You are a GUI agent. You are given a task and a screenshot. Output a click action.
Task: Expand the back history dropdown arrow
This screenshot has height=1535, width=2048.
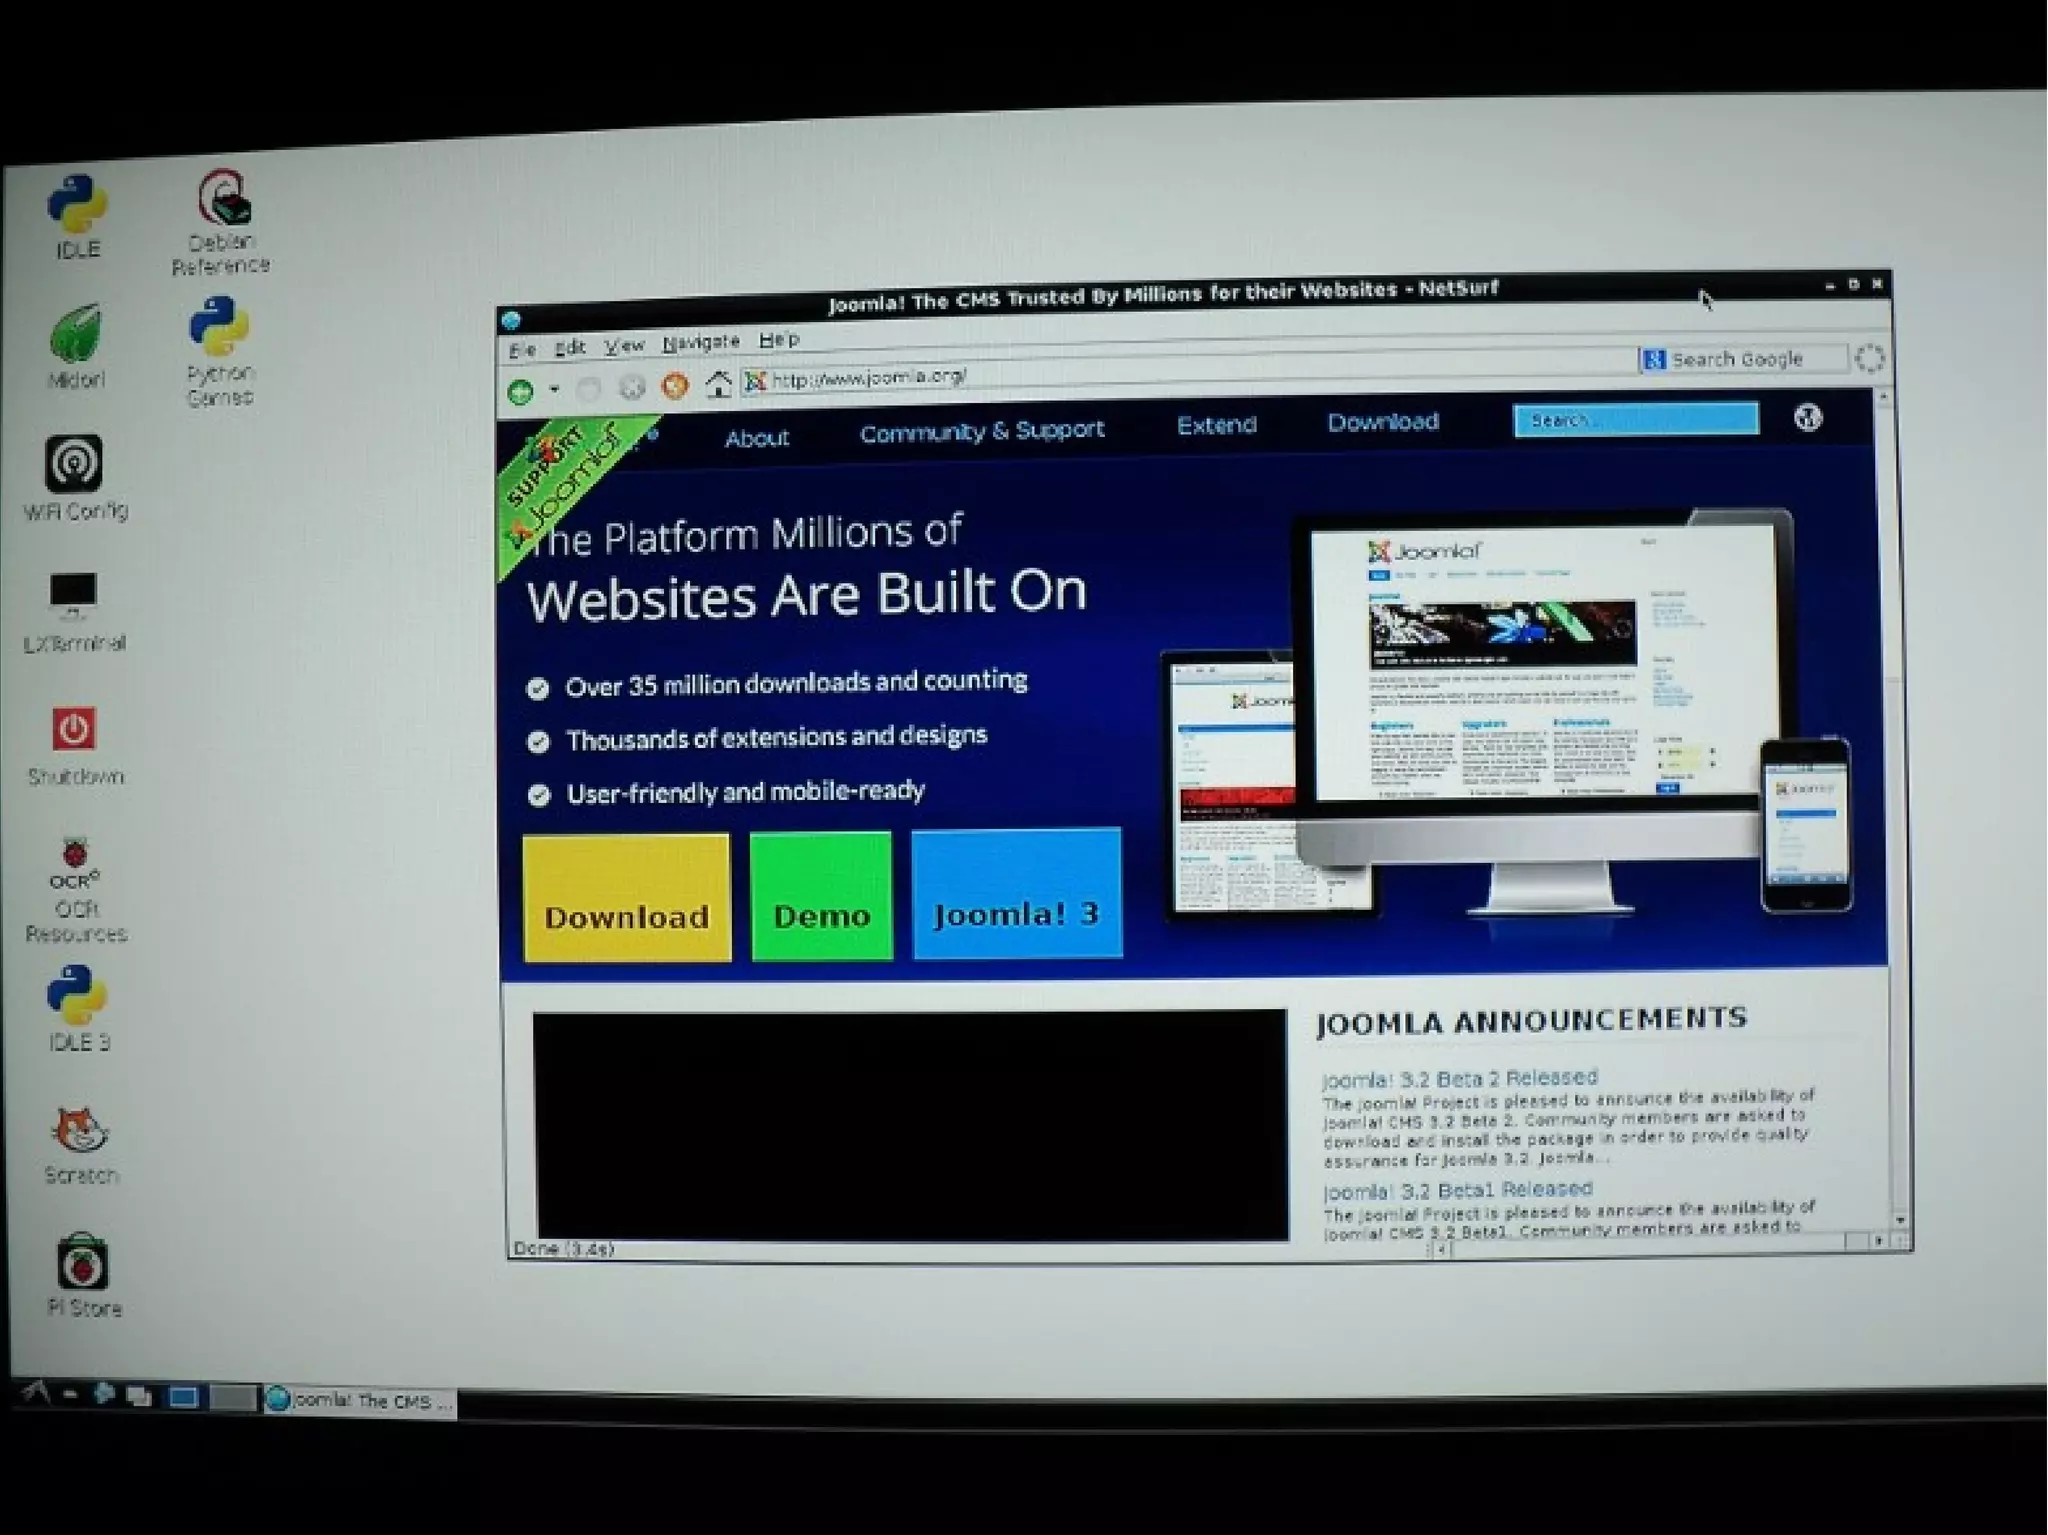point(553,390)
